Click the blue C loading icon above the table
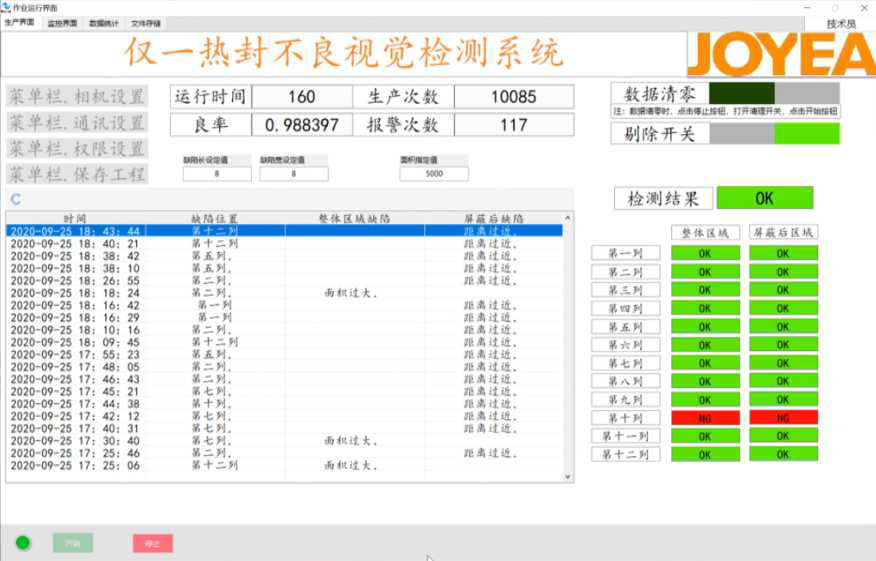Screen dimensions: 876x561 pos(16,199)
